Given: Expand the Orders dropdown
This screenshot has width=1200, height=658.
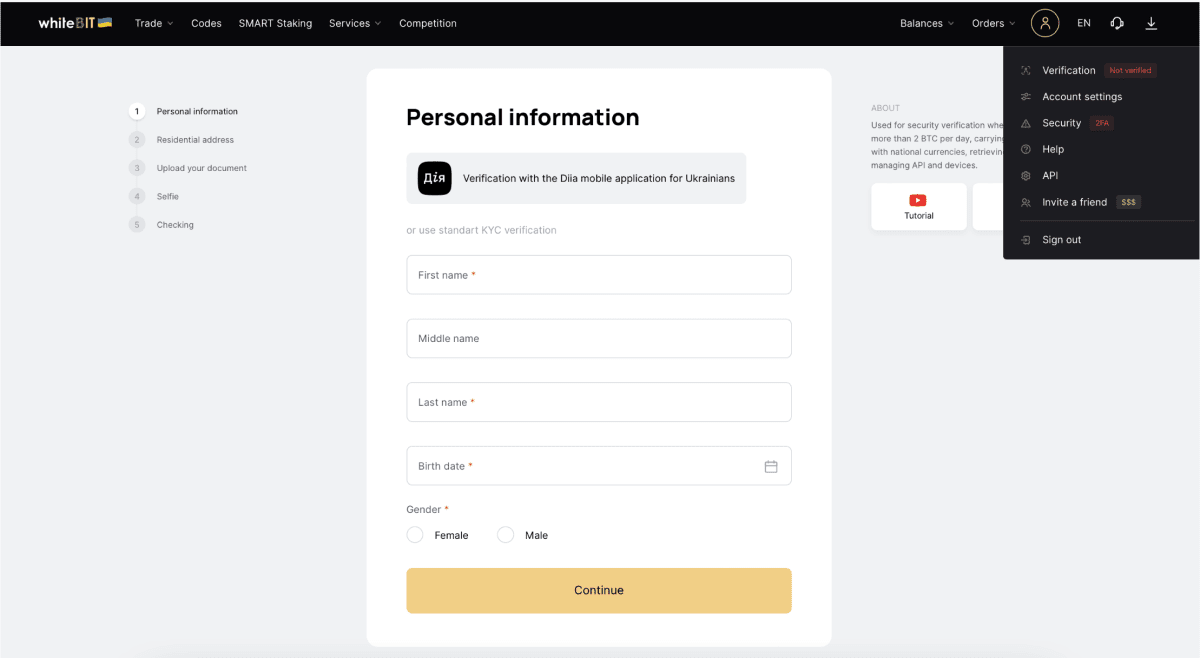Looking at the screenshot, I should [994, 23].
